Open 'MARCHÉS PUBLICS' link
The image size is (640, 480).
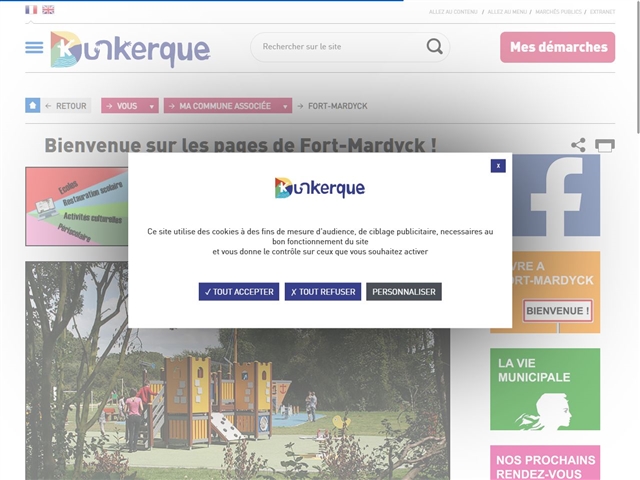558,12
